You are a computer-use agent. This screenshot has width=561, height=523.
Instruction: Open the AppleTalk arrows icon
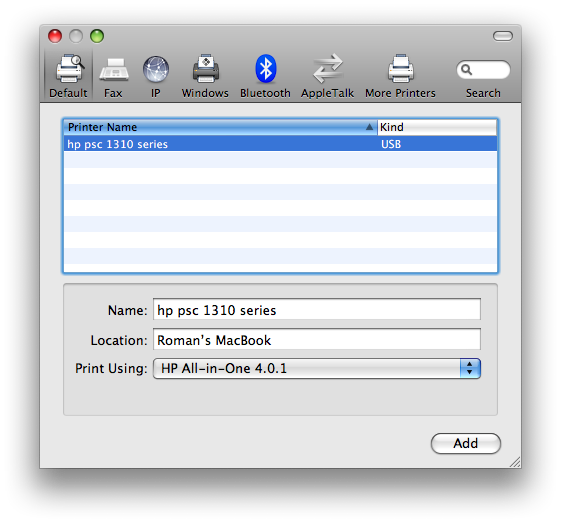(328, 68)
